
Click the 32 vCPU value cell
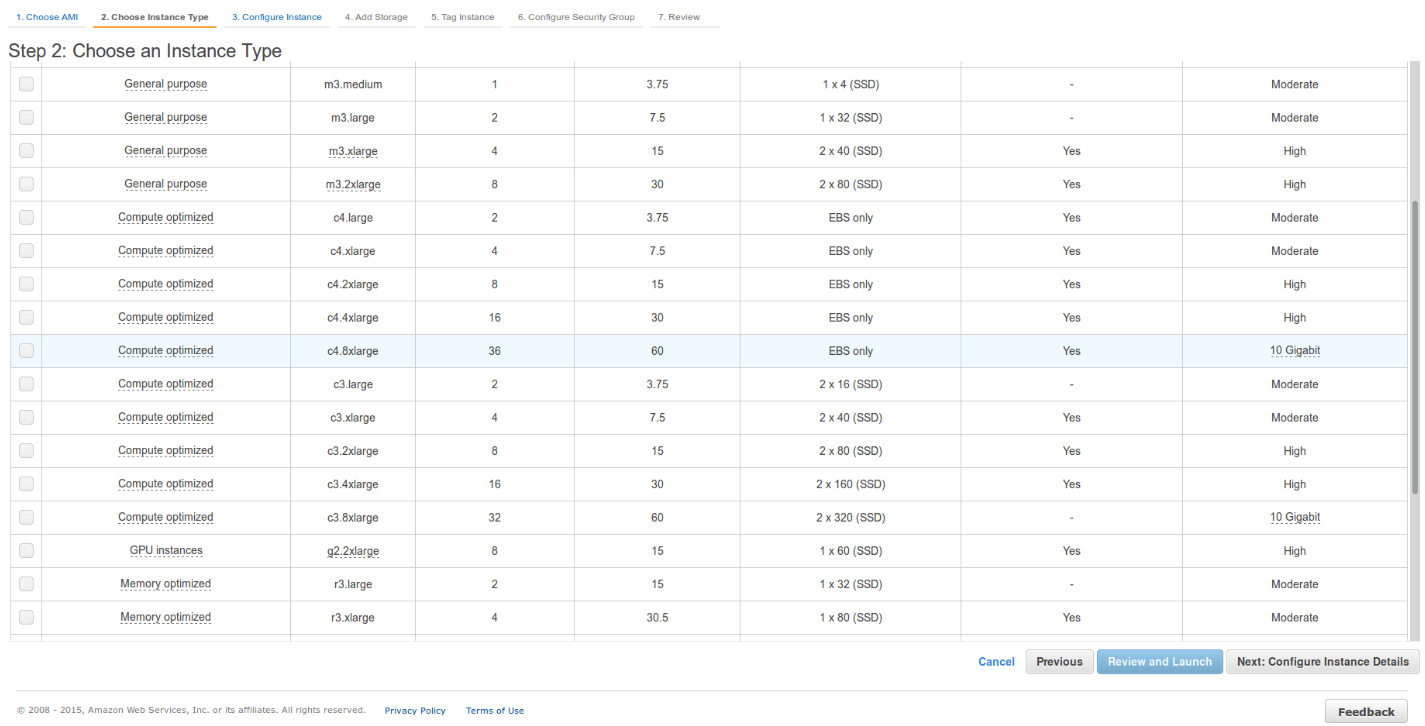click(x=495, y=518)
